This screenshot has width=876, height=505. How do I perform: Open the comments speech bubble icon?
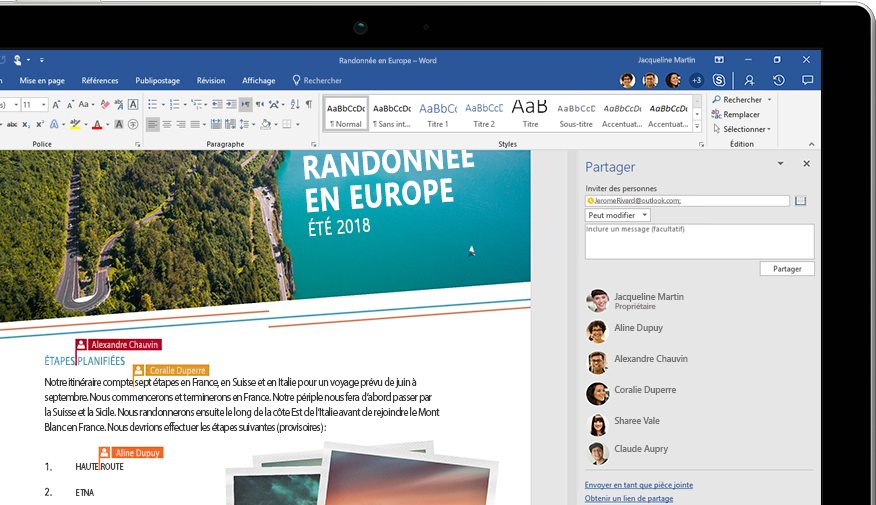[807, 80]
